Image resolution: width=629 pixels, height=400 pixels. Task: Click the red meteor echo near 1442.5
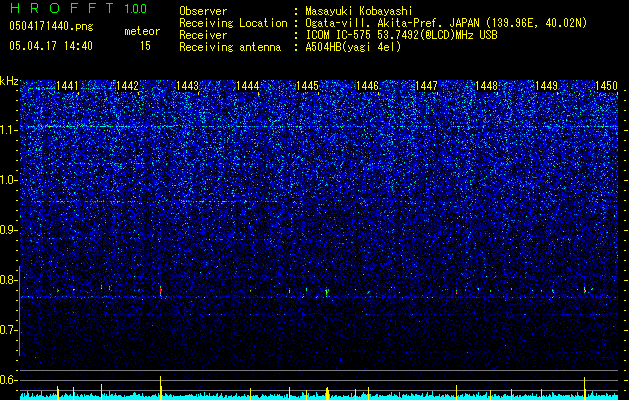[161, 290]
